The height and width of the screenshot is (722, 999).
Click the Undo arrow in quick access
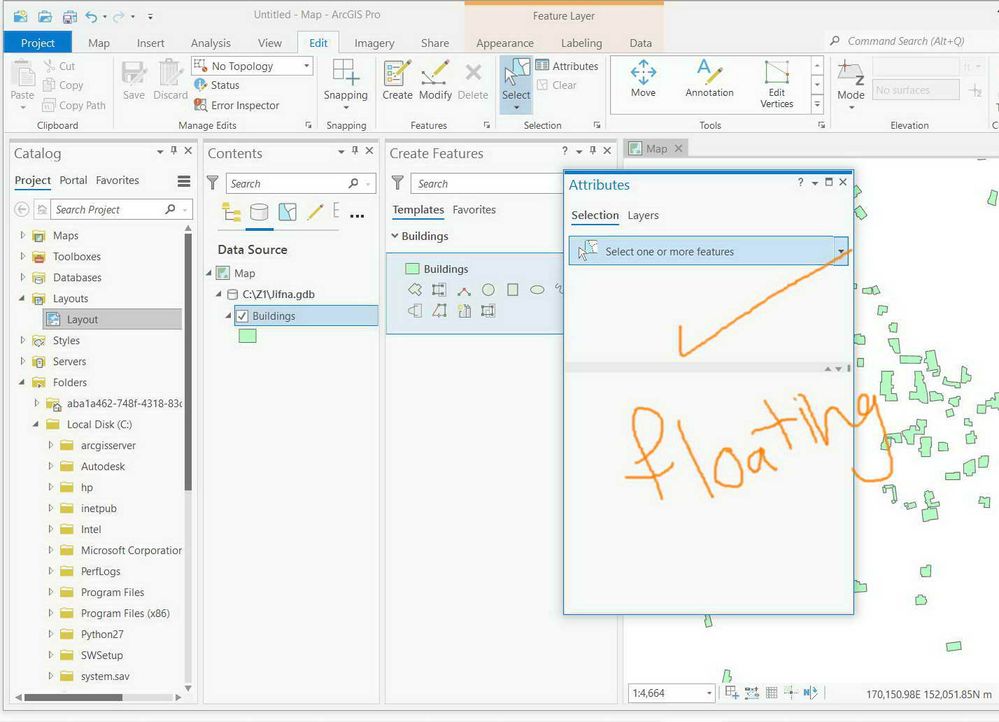[x=92, y=16]
